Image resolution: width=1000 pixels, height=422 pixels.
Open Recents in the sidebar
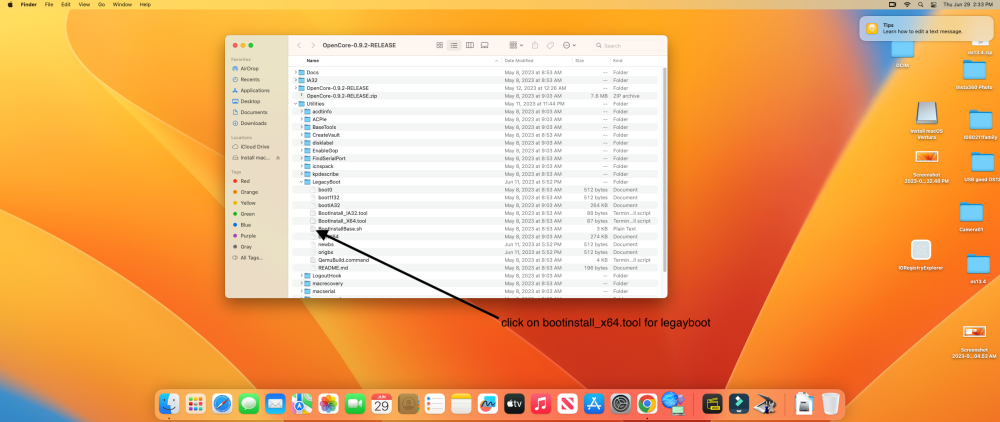point(246,79)
